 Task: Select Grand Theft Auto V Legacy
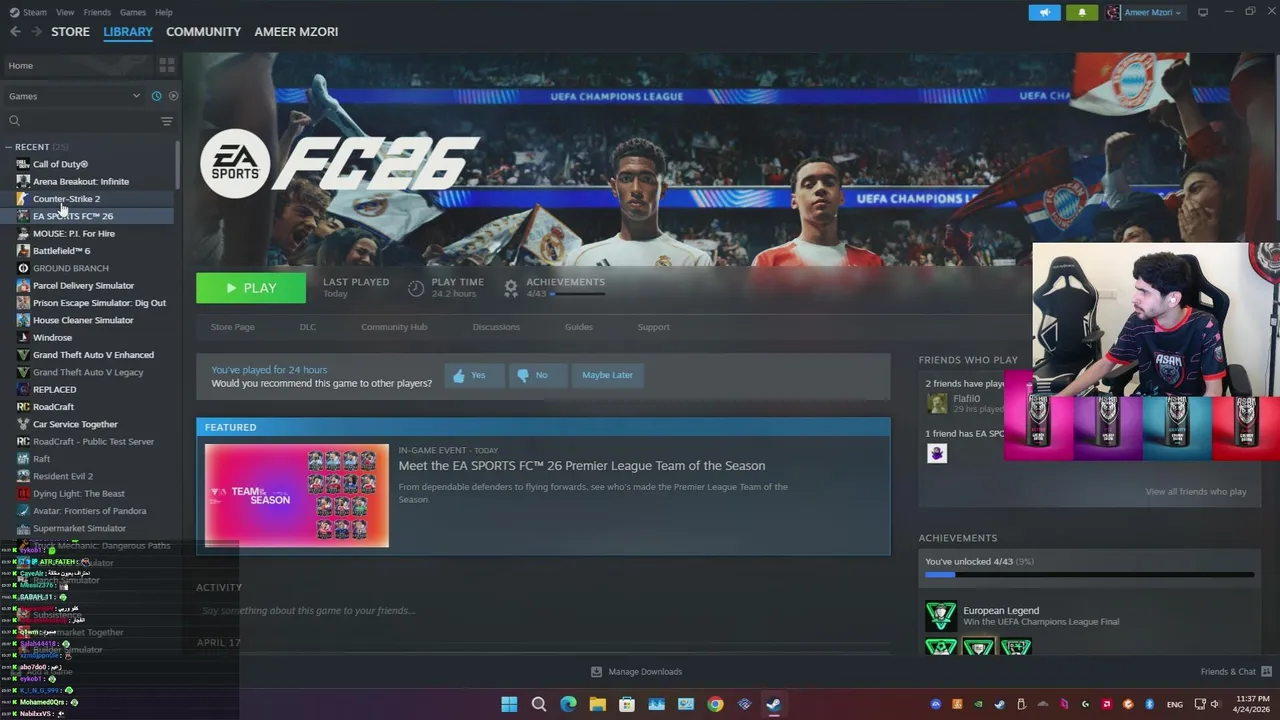[88, 372]
